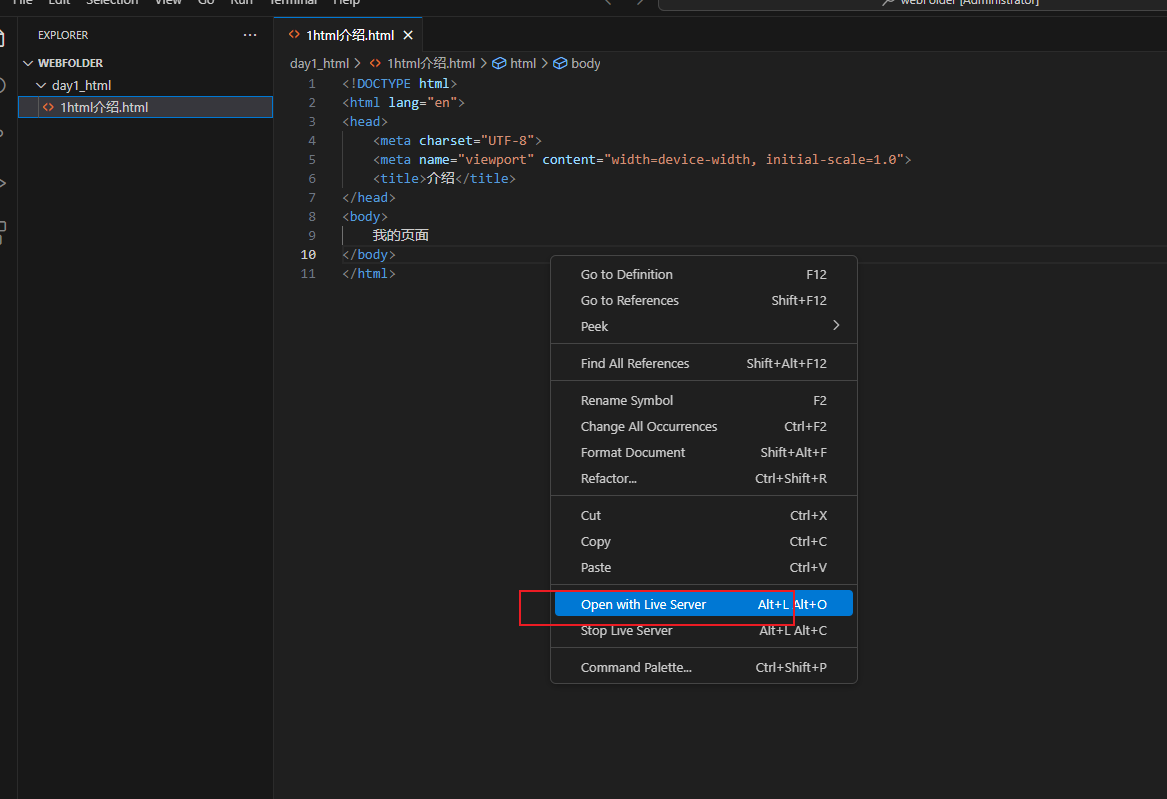Place cursor on line 9 text 我的页面

400,236
